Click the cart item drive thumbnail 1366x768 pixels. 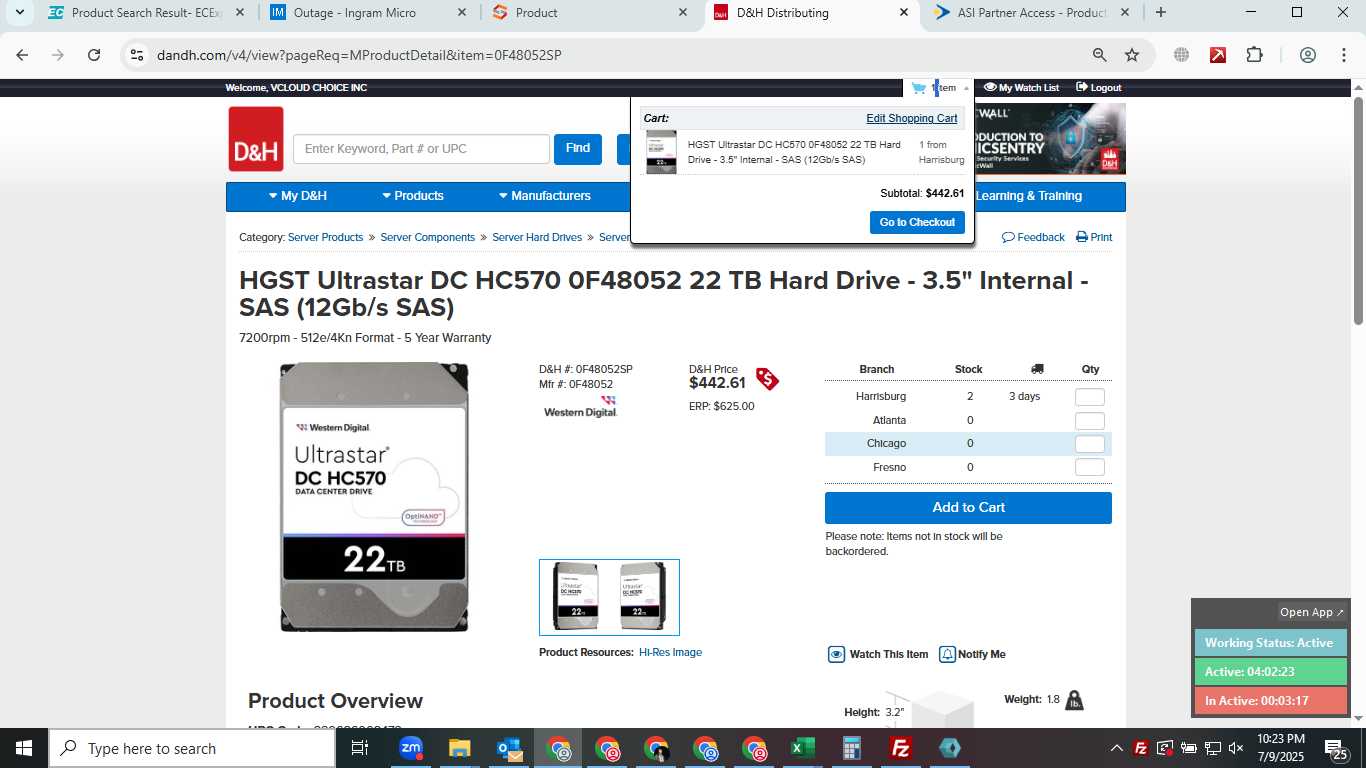click(661, 152)
